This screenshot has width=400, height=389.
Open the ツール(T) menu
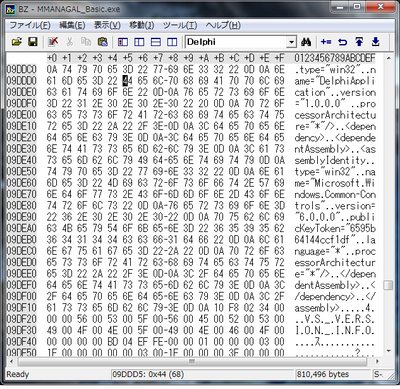coord(180,25)
